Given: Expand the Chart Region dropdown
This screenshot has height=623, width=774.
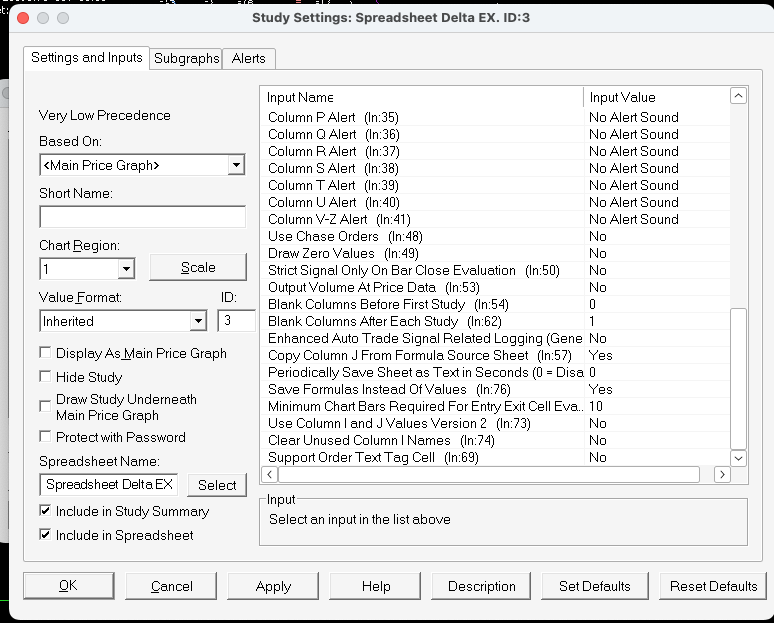Looking at the screenshot, I should pyautogui.click(x=126, y=268).
